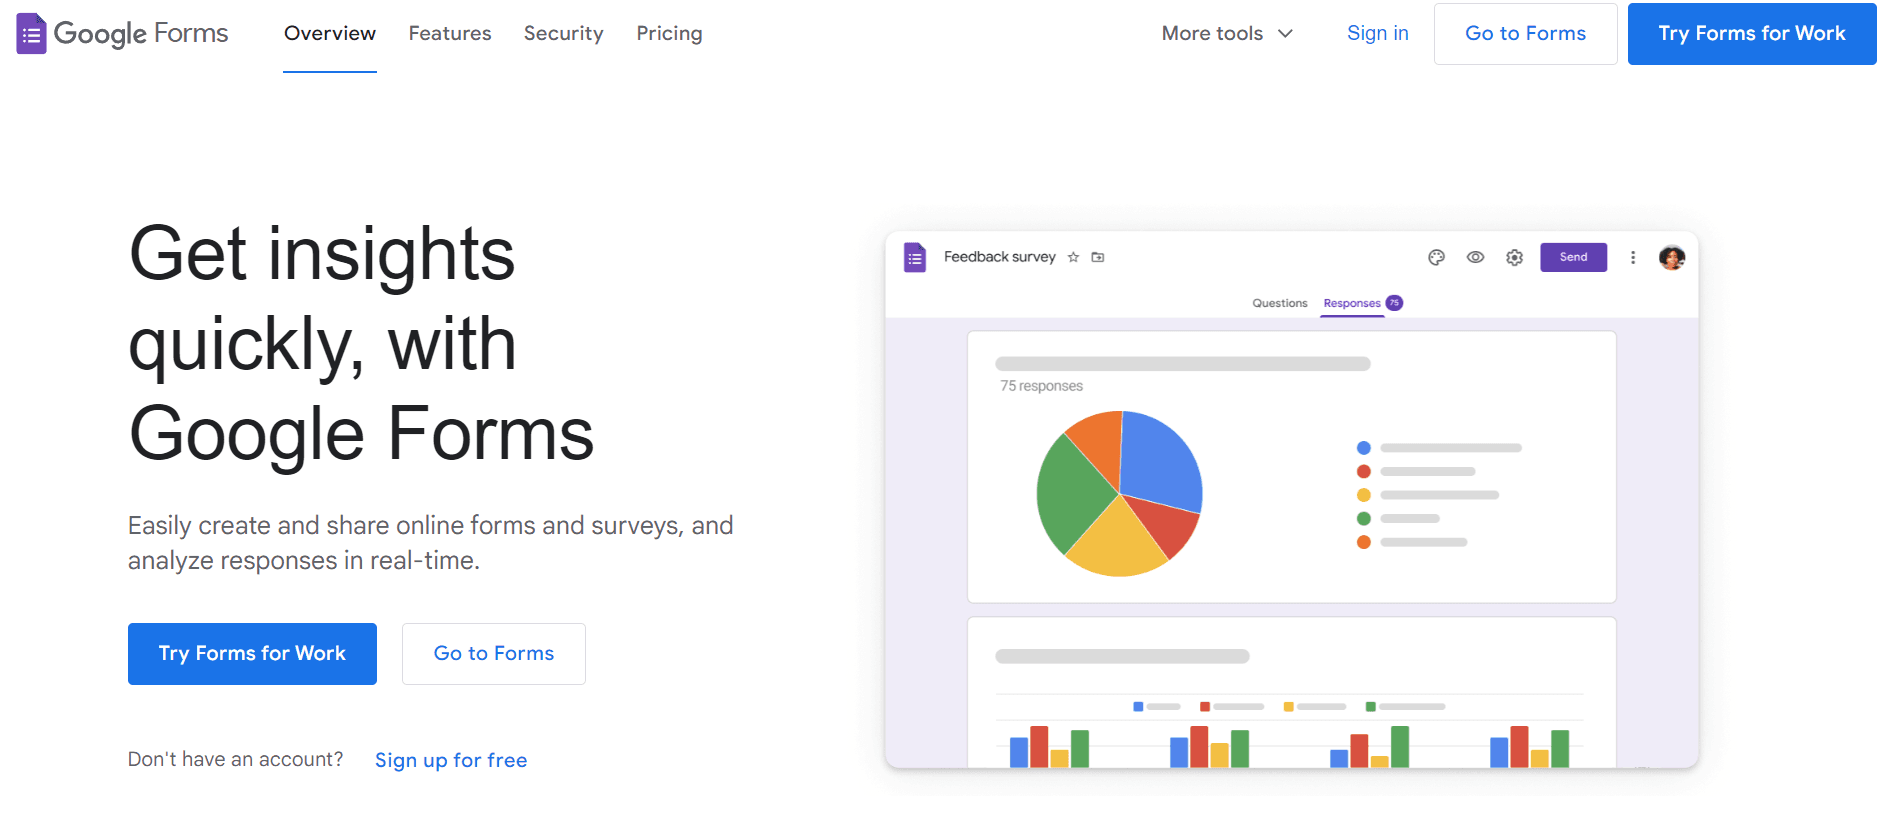Click the user profile avatar
1883x840 pixels.
point(1672,257)
